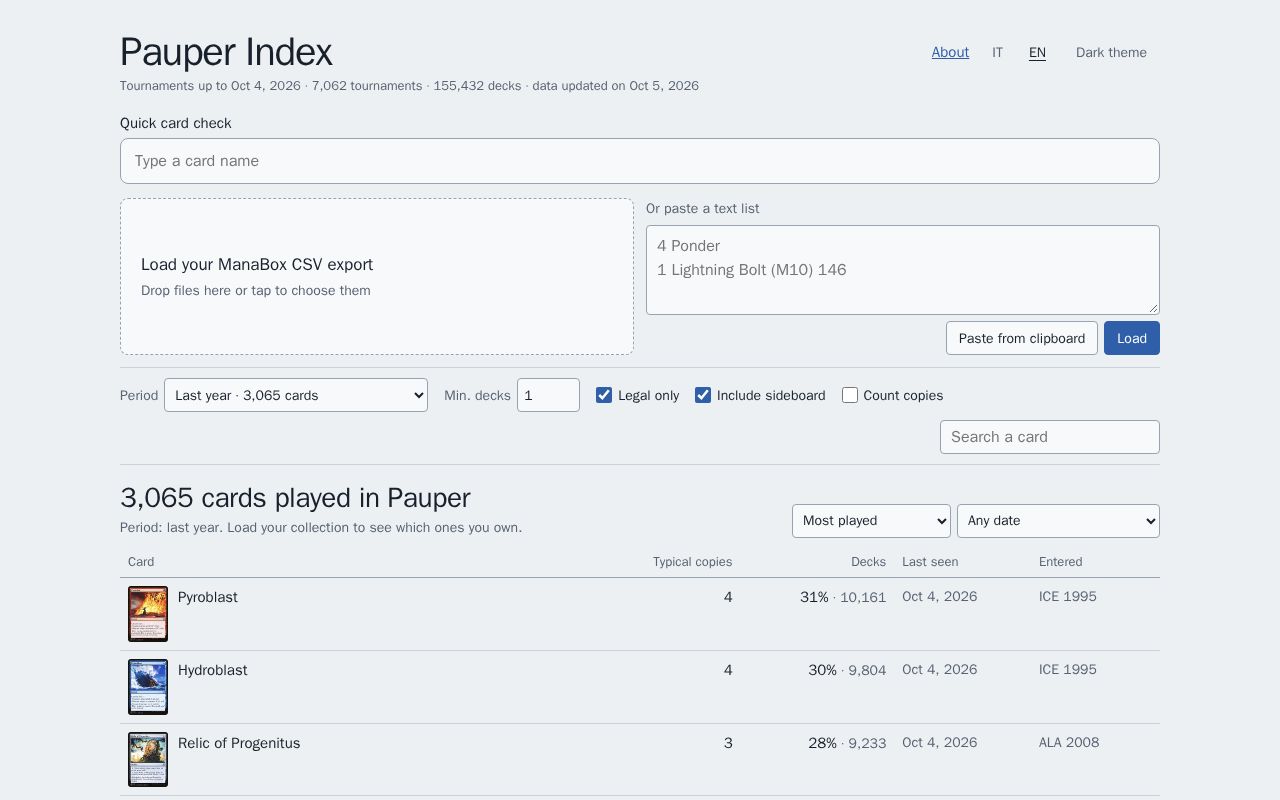Toggle the Legal only checkbox
Screen dimensions: 1280x800
604,395
